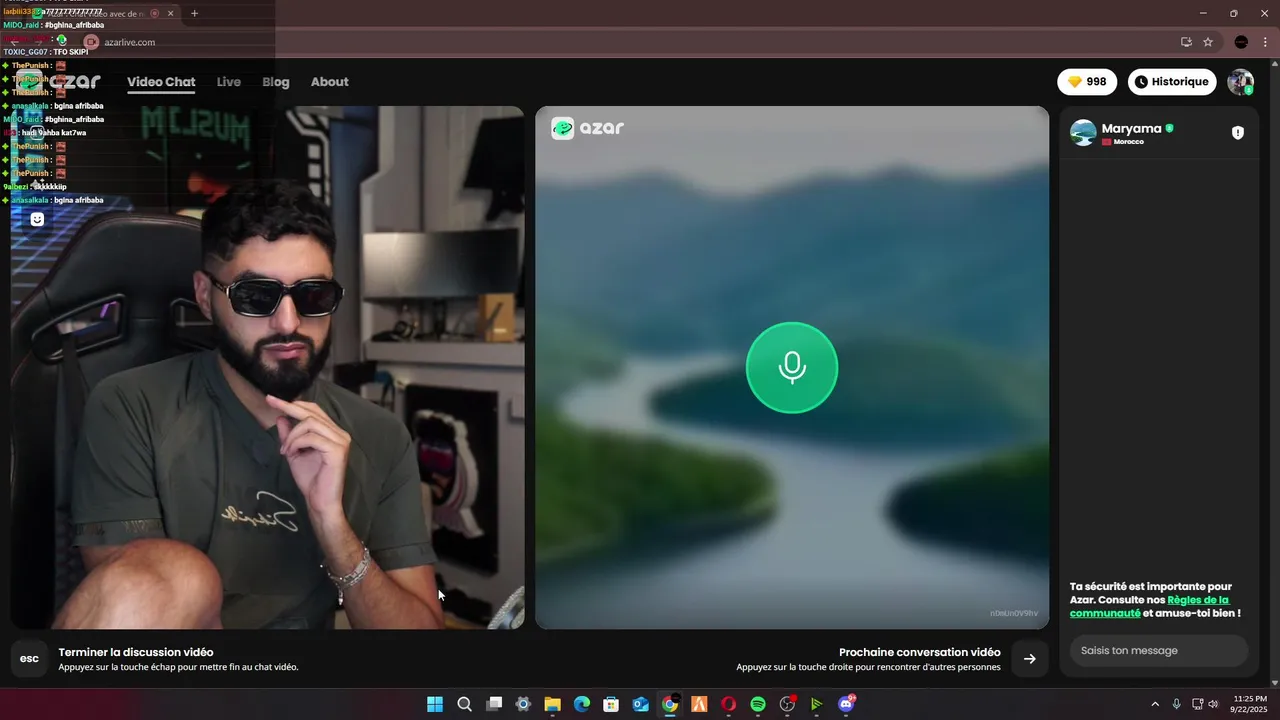
Task: Open the Windows Start menu
Action: [x=435, y=704]
